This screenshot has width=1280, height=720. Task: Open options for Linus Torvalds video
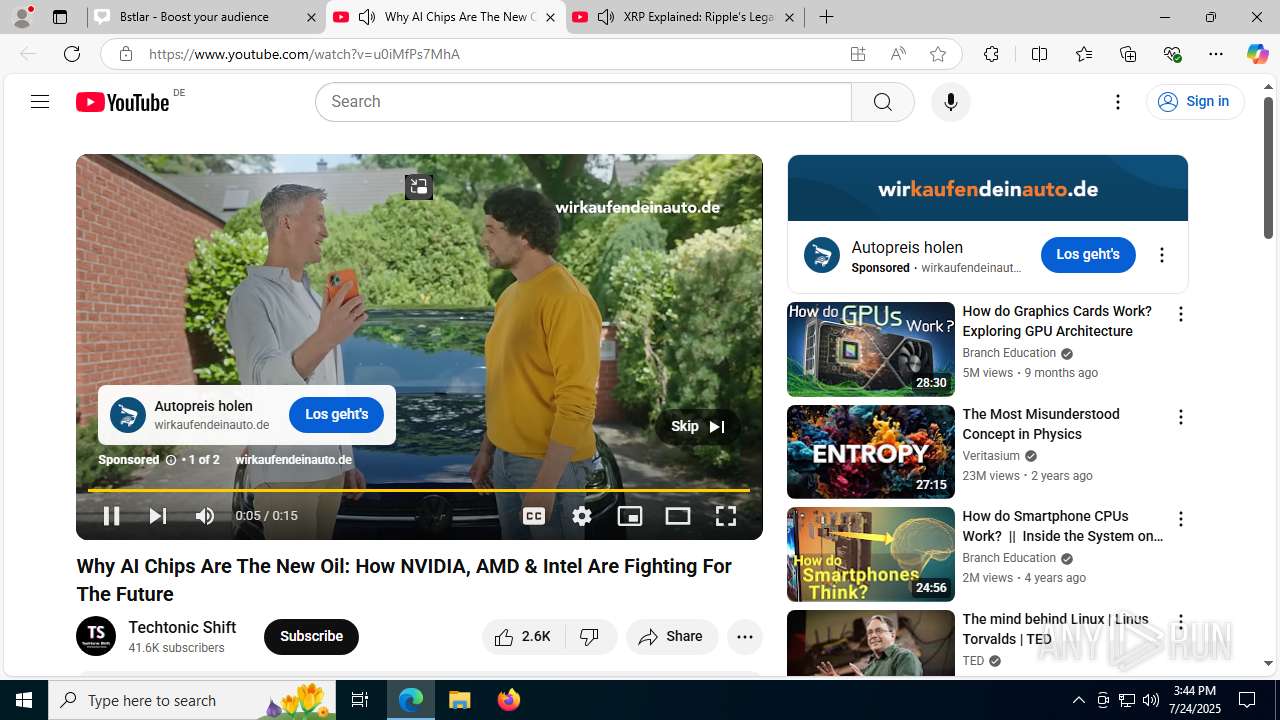pyautogui.click(x=1181, y=622)
